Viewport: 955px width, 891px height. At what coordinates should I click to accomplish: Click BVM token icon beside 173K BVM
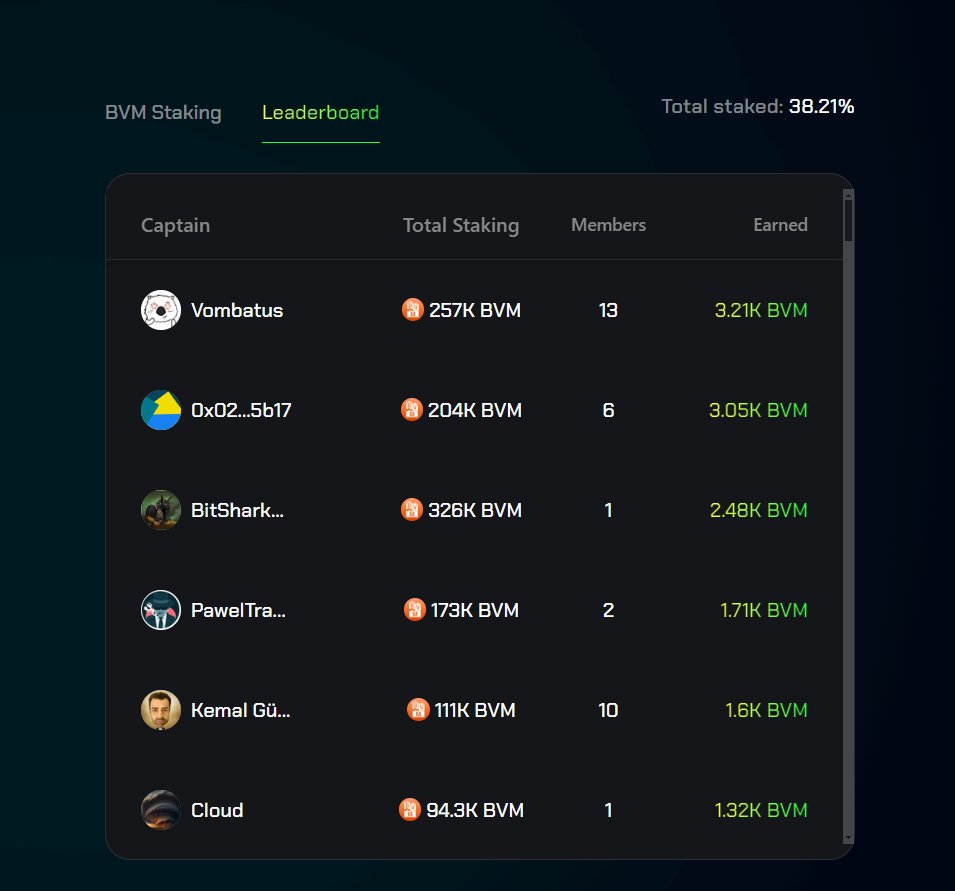tap(415, 609)
